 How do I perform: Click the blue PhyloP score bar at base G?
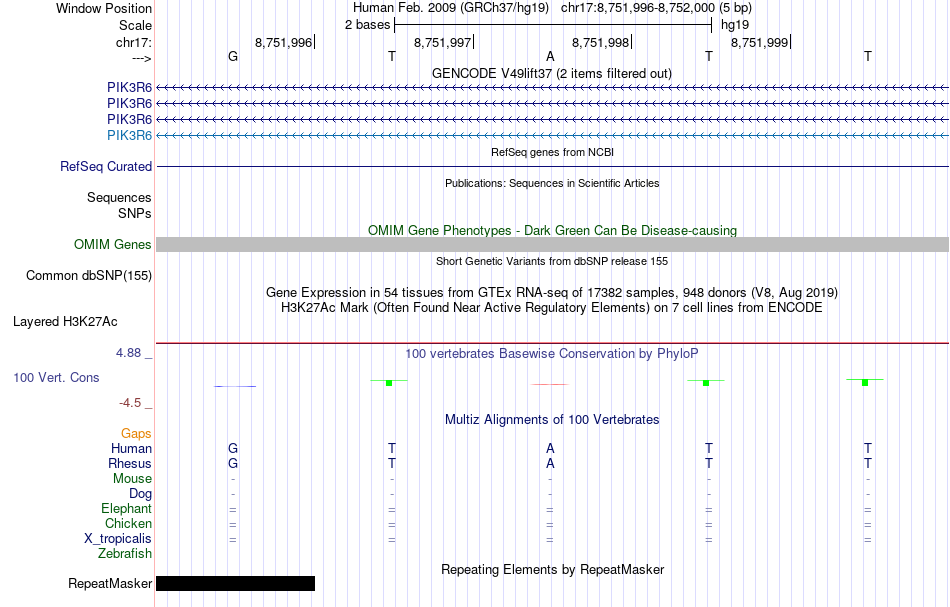(x=235, y=386)
